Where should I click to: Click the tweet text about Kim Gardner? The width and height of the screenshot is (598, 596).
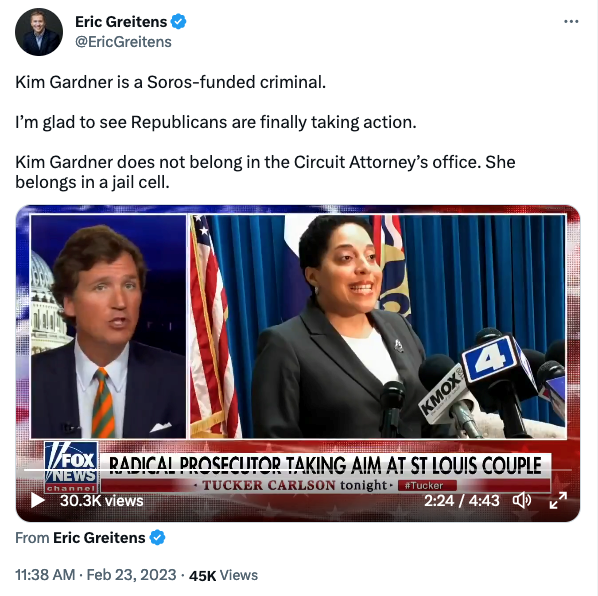[x=265, y=132]
